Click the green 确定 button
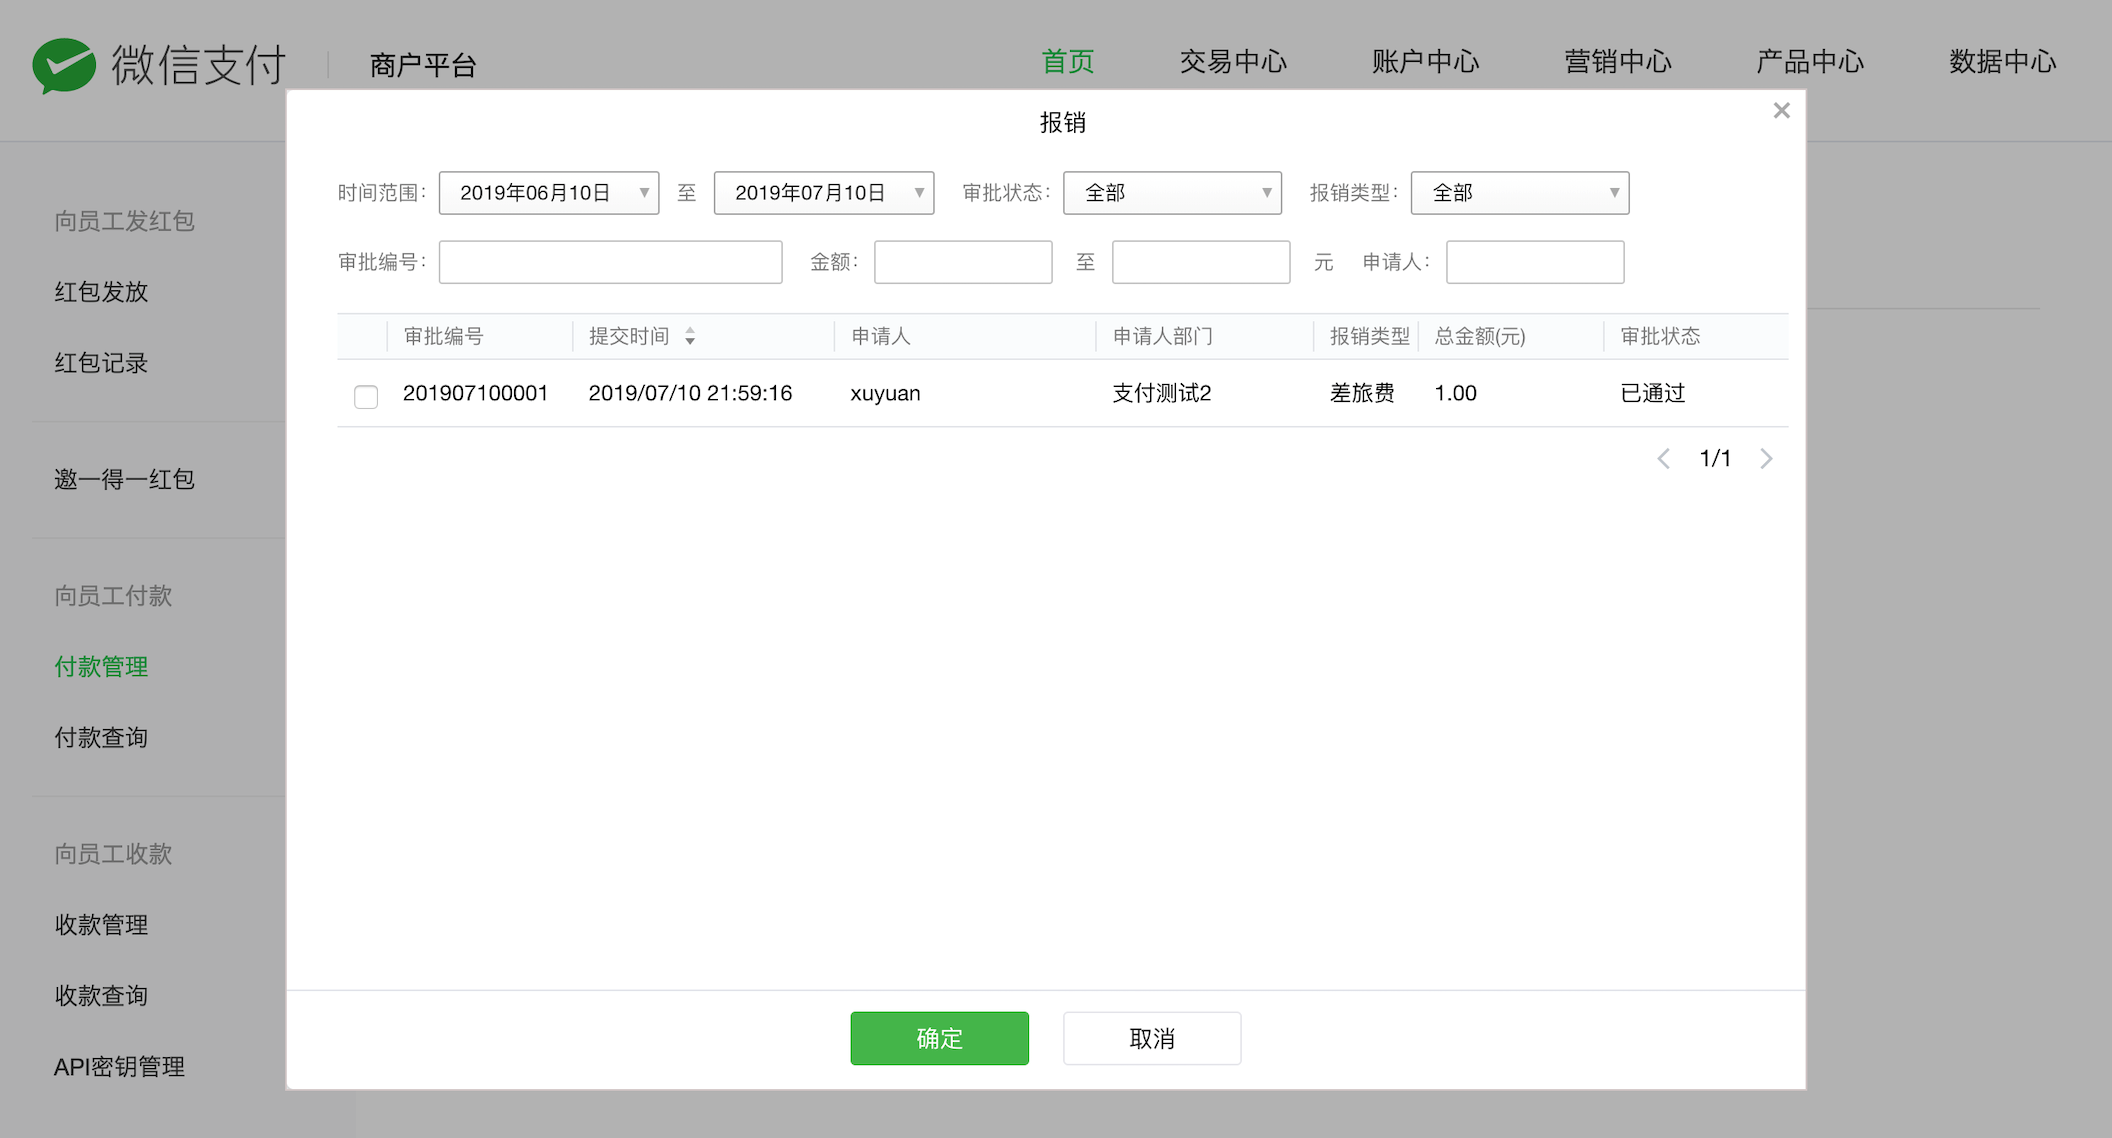2112x1138 pixels. coord(939,1038)
